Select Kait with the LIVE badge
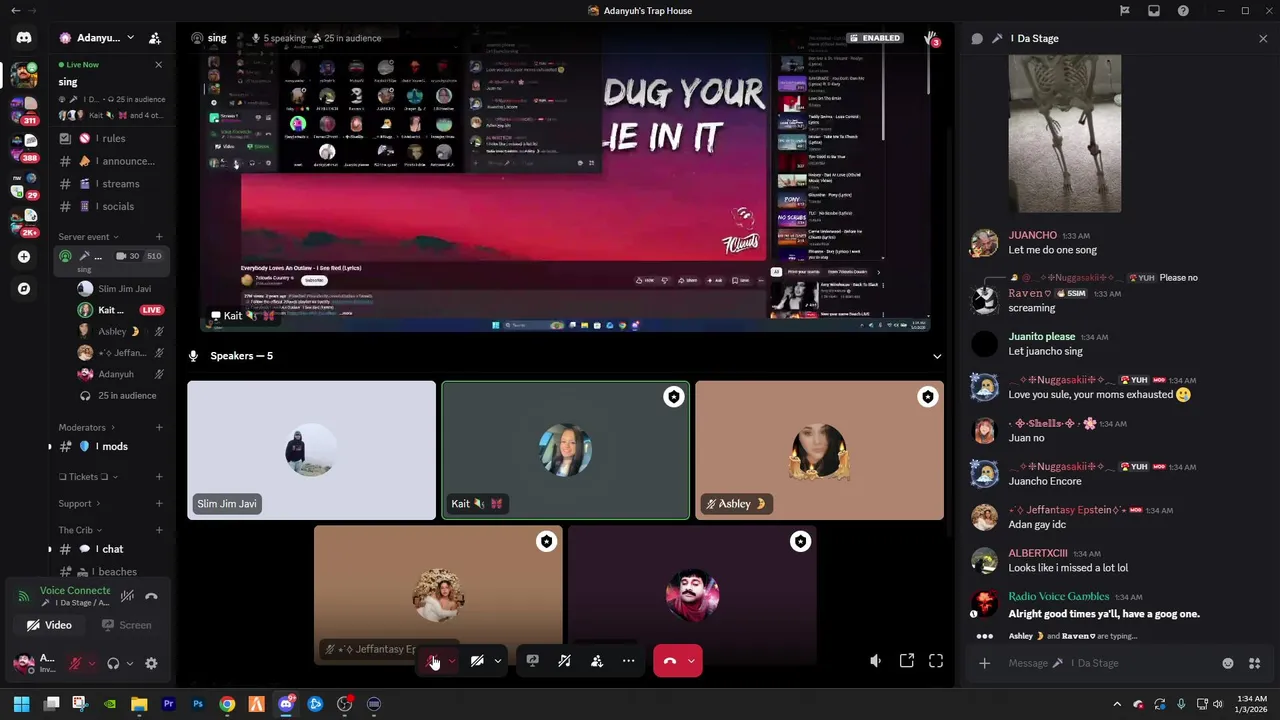This screenshot has width=1280, height=720. point(120,310)
